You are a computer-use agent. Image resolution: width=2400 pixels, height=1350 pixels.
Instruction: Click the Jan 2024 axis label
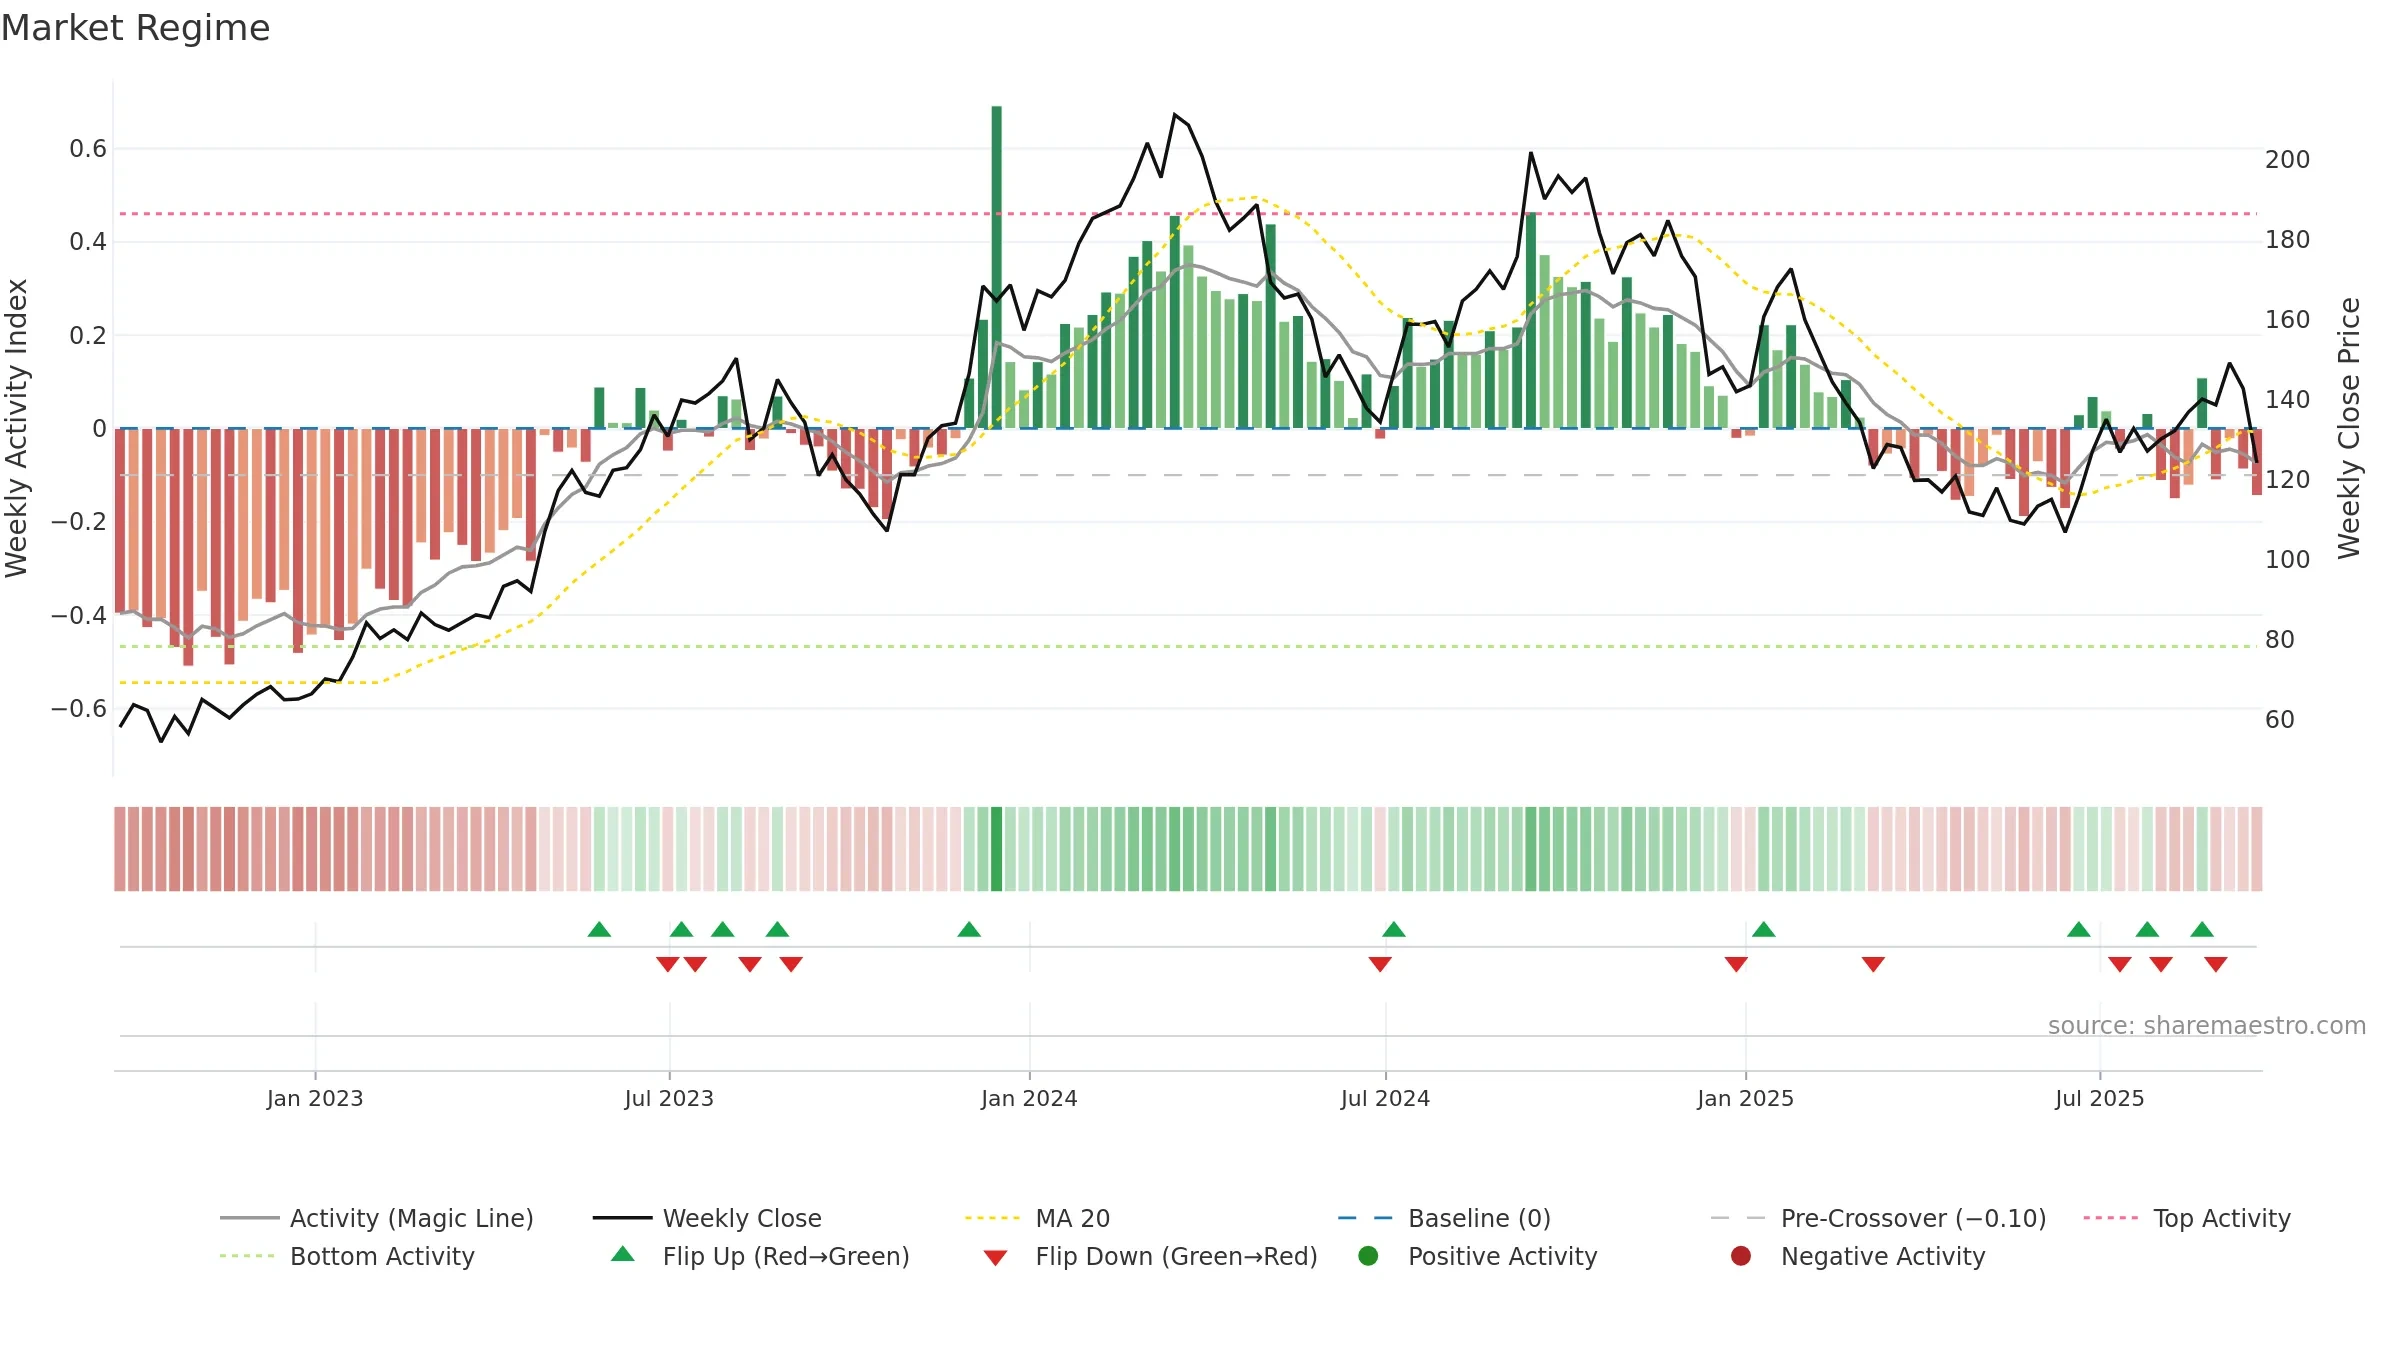tap(1029, 1099)
